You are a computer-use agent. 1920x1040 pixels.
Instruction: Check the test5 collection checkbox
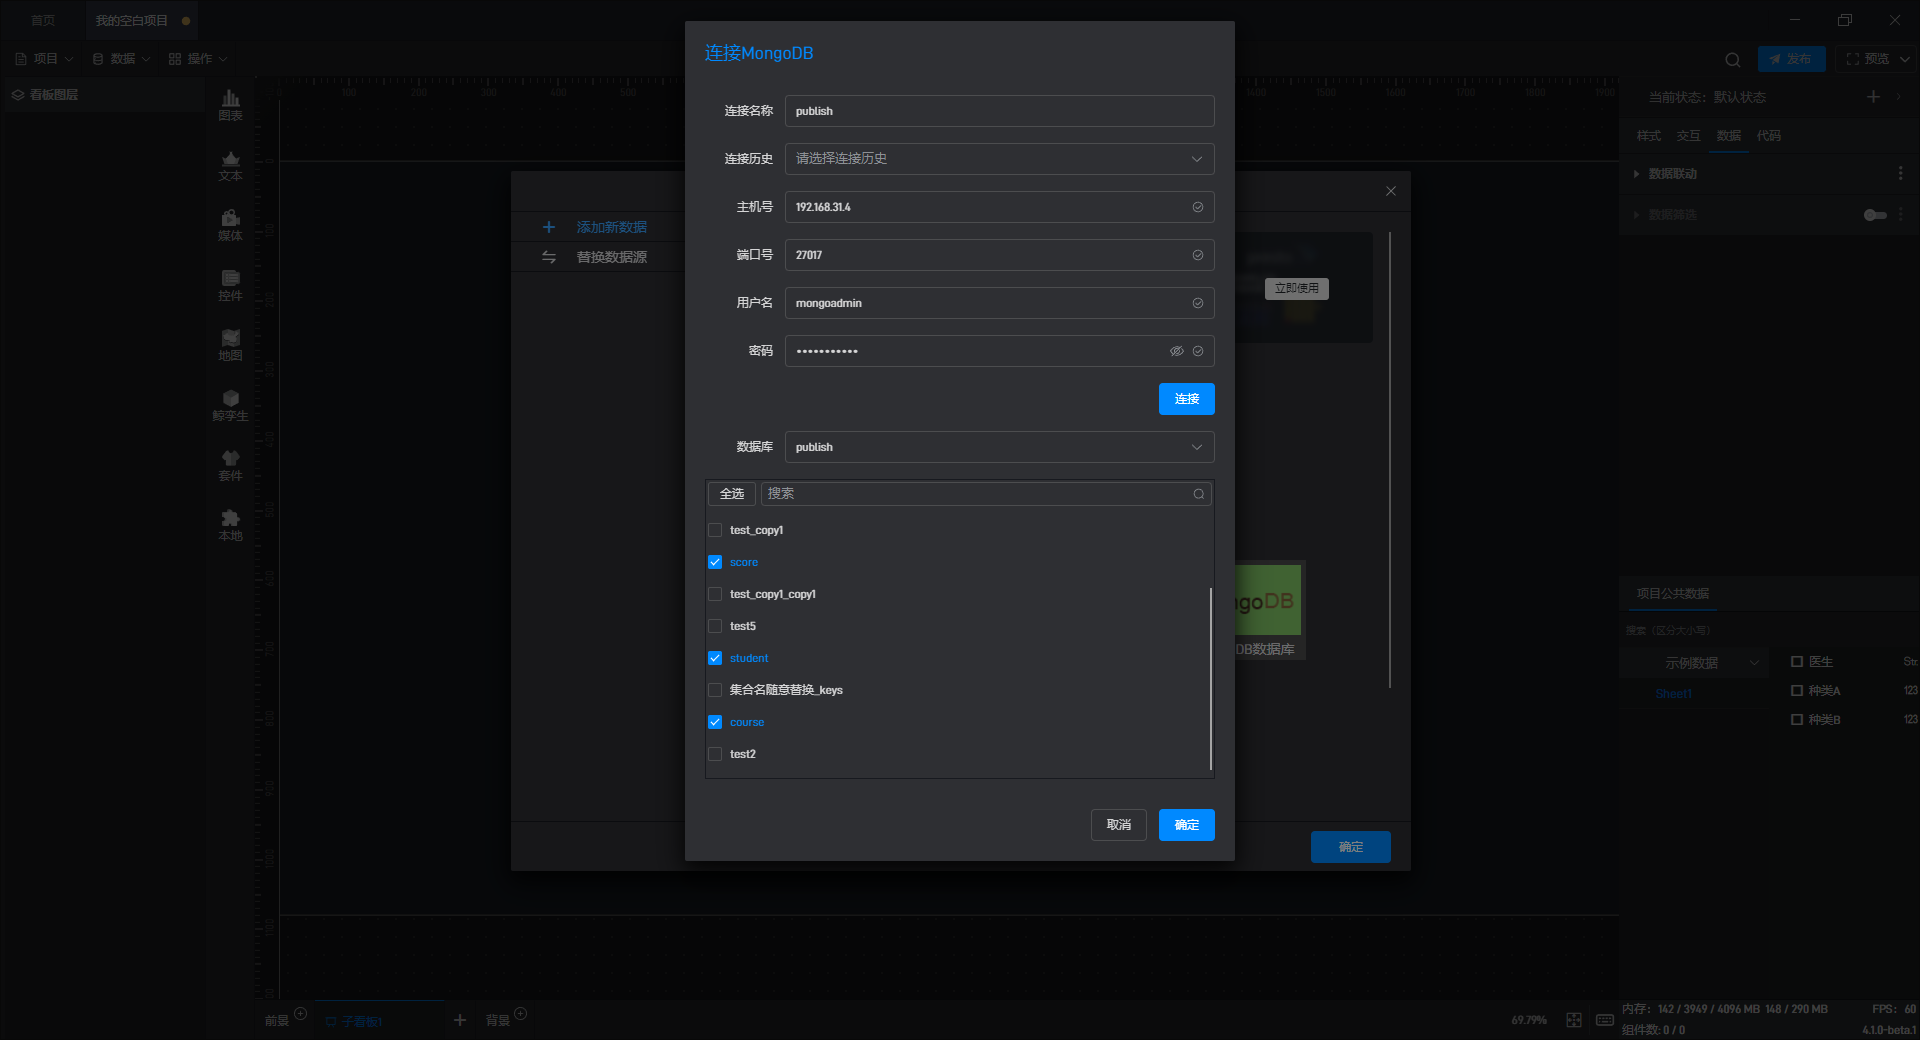[715, 626]
